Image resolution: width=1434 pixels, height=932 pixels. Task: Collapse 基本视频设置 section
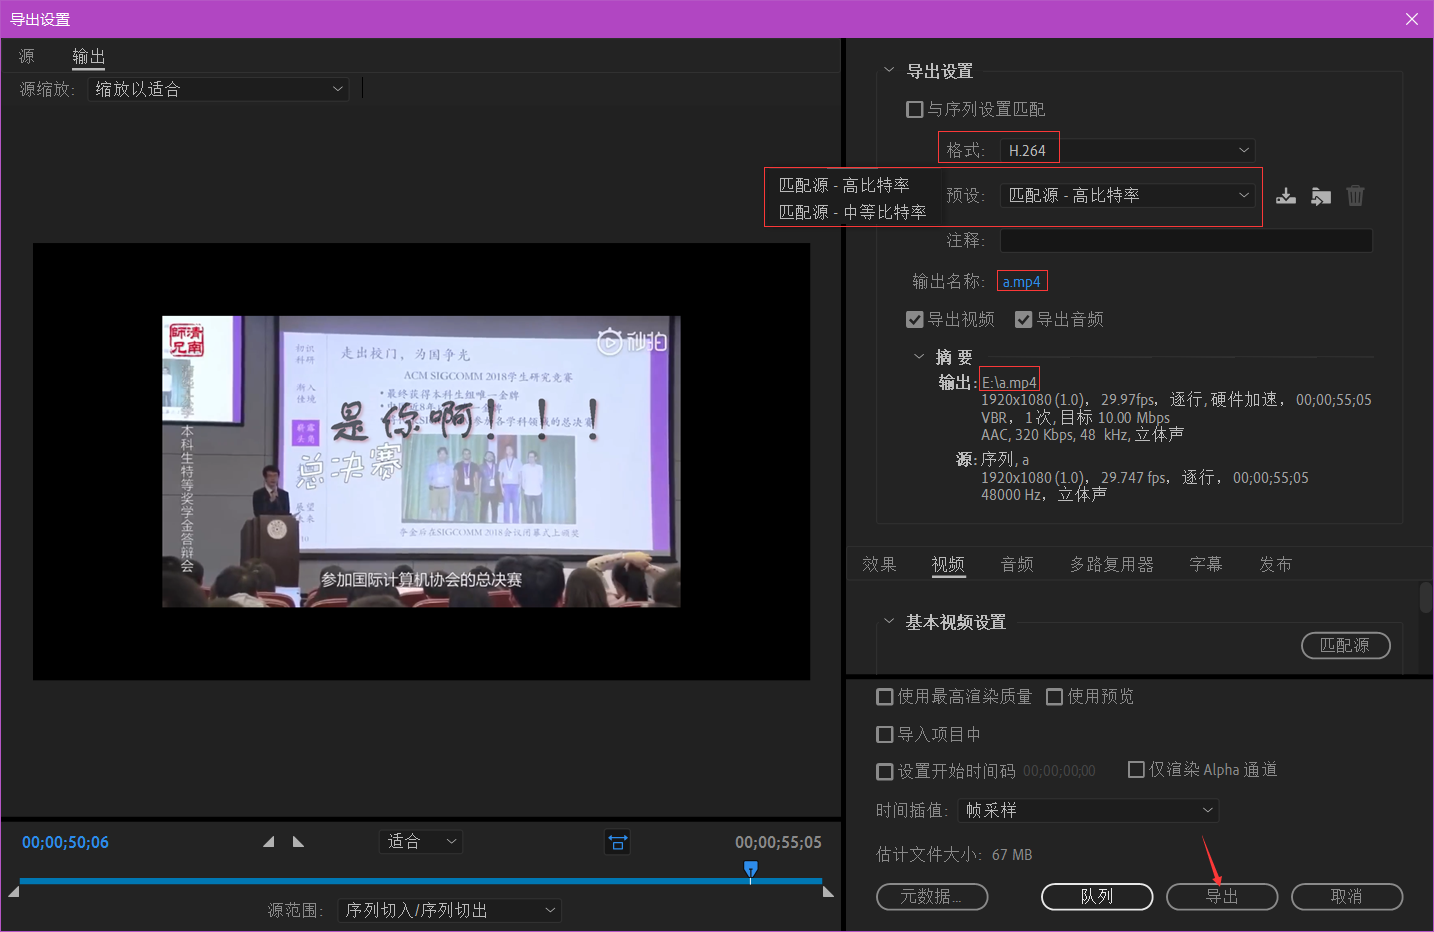pos(889,621)
